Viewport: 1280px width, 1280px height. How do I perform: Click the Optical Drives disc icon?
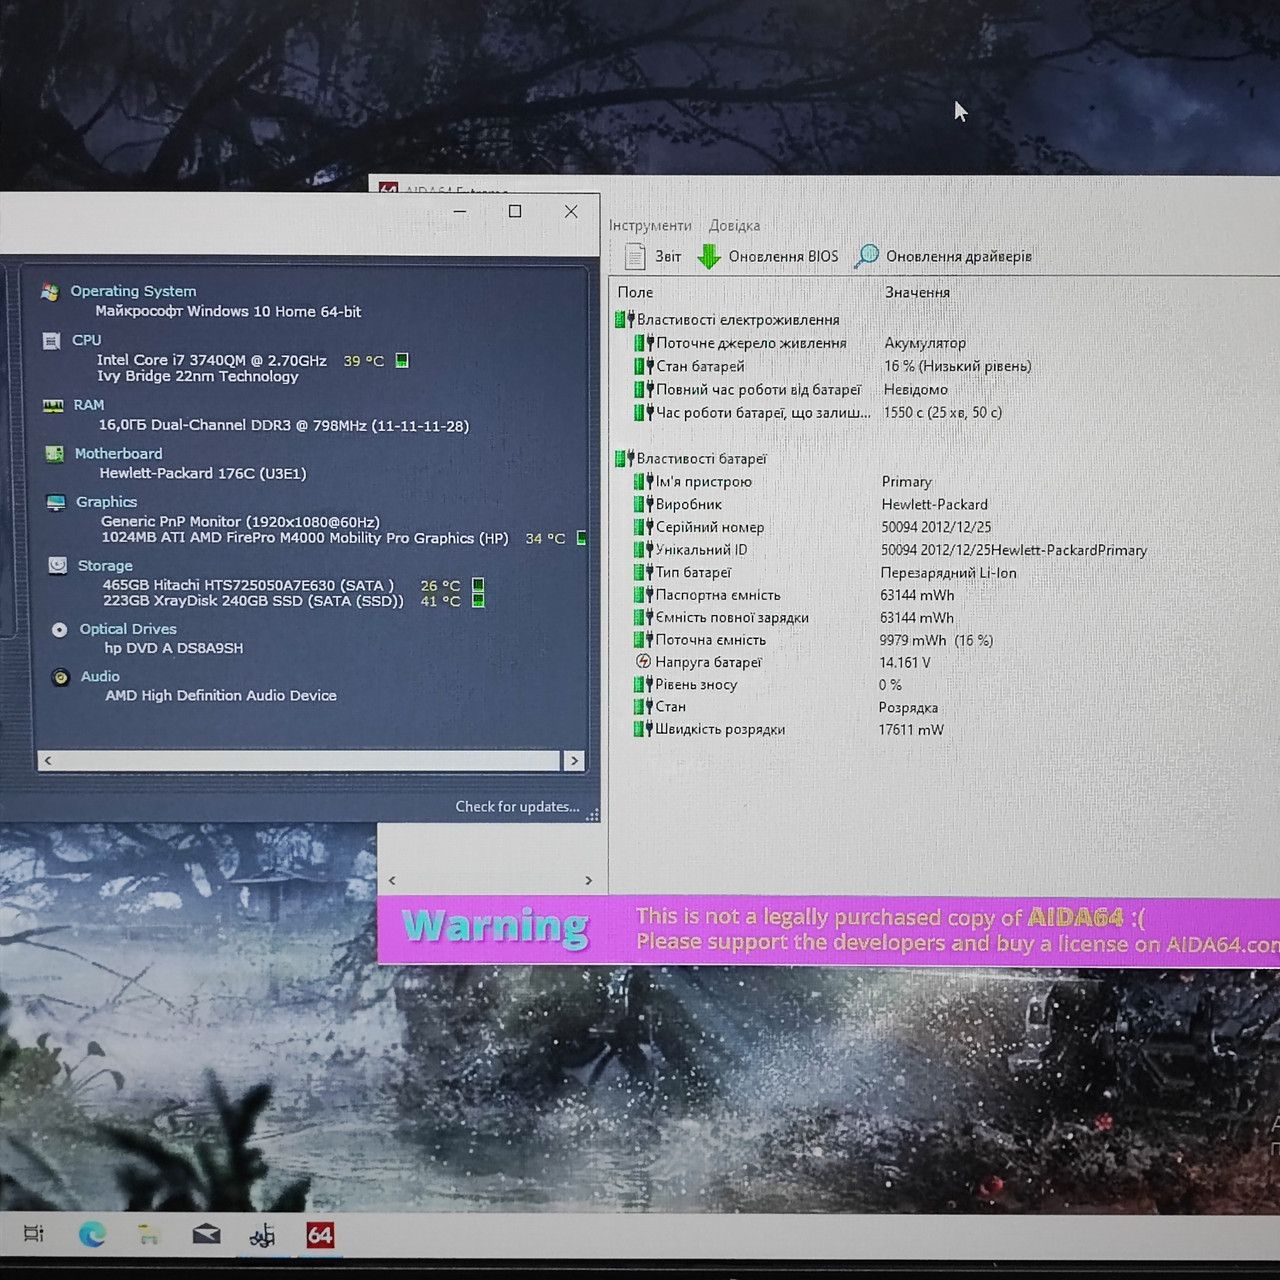click(x=59, y=629)
